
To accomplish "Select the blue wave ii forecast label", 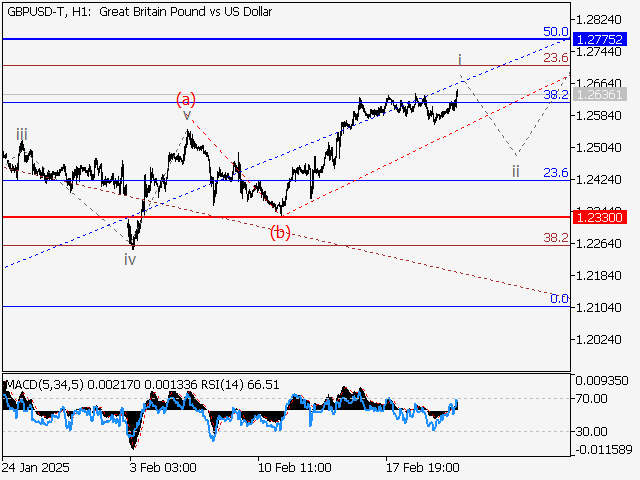I will pyautogui.click(x=515, y=171).
